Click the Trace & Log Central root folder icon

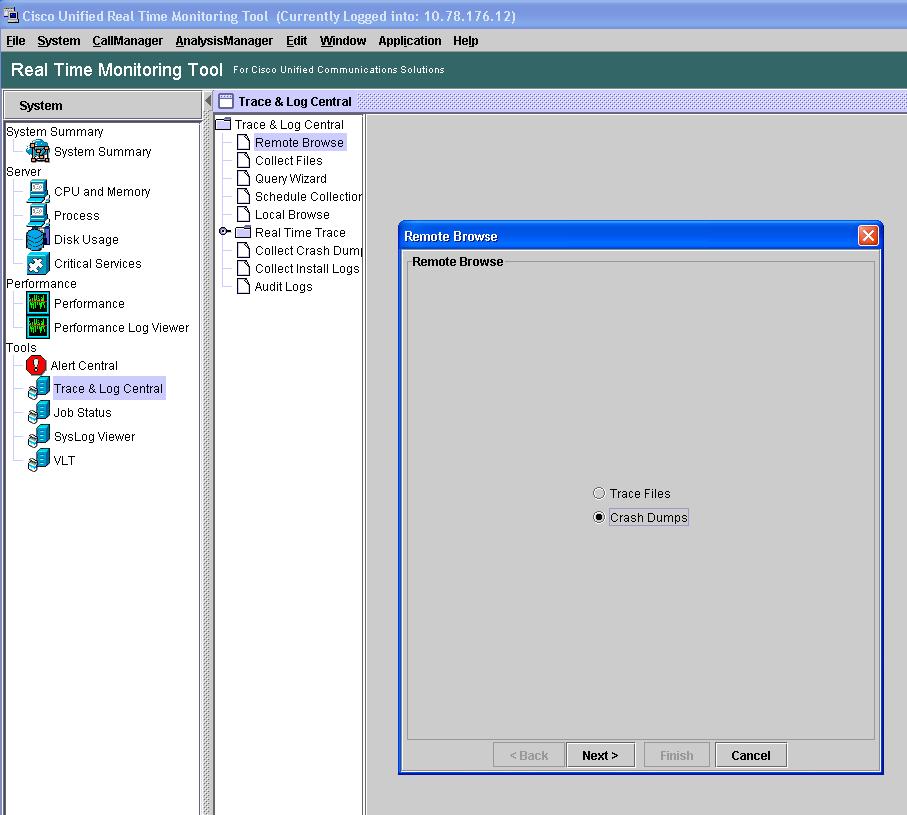(x=223, y=124)
